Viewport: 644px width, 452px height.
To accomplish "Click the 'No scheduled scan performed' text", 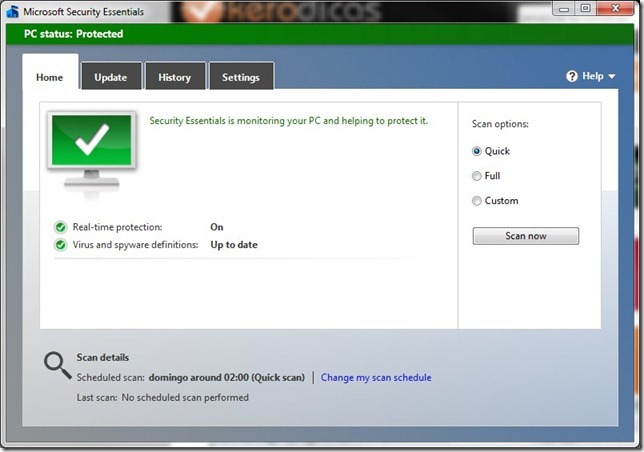I will point(185,397).
